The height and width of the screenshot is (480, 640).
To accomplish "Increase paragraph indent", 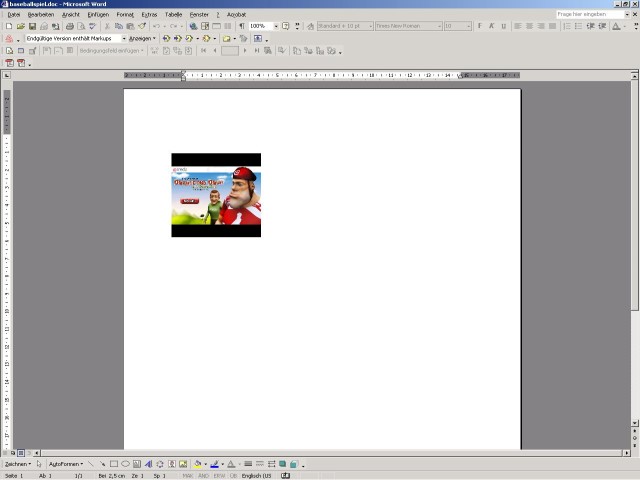I will pos(602,26).
